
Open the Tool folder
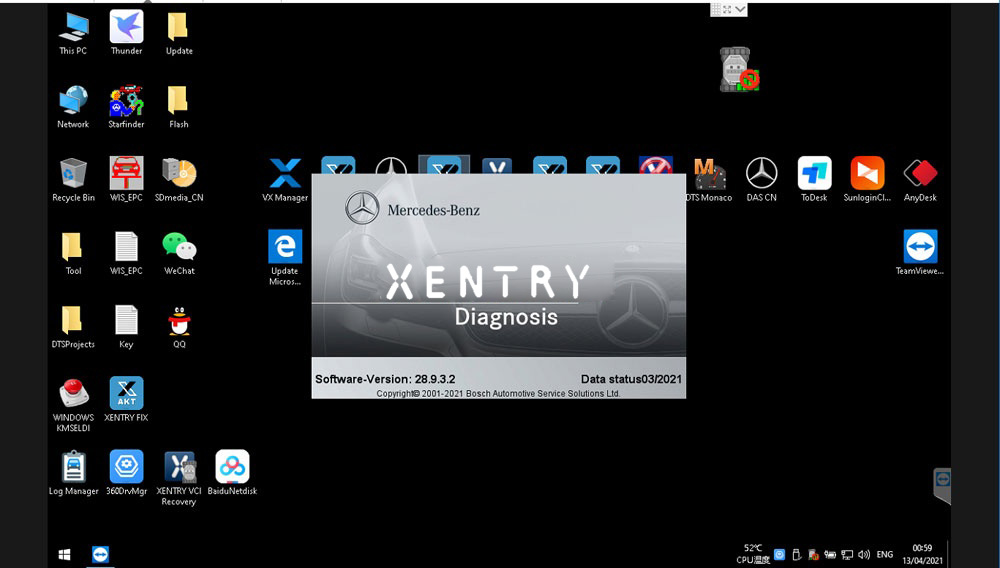click(73, 253)
